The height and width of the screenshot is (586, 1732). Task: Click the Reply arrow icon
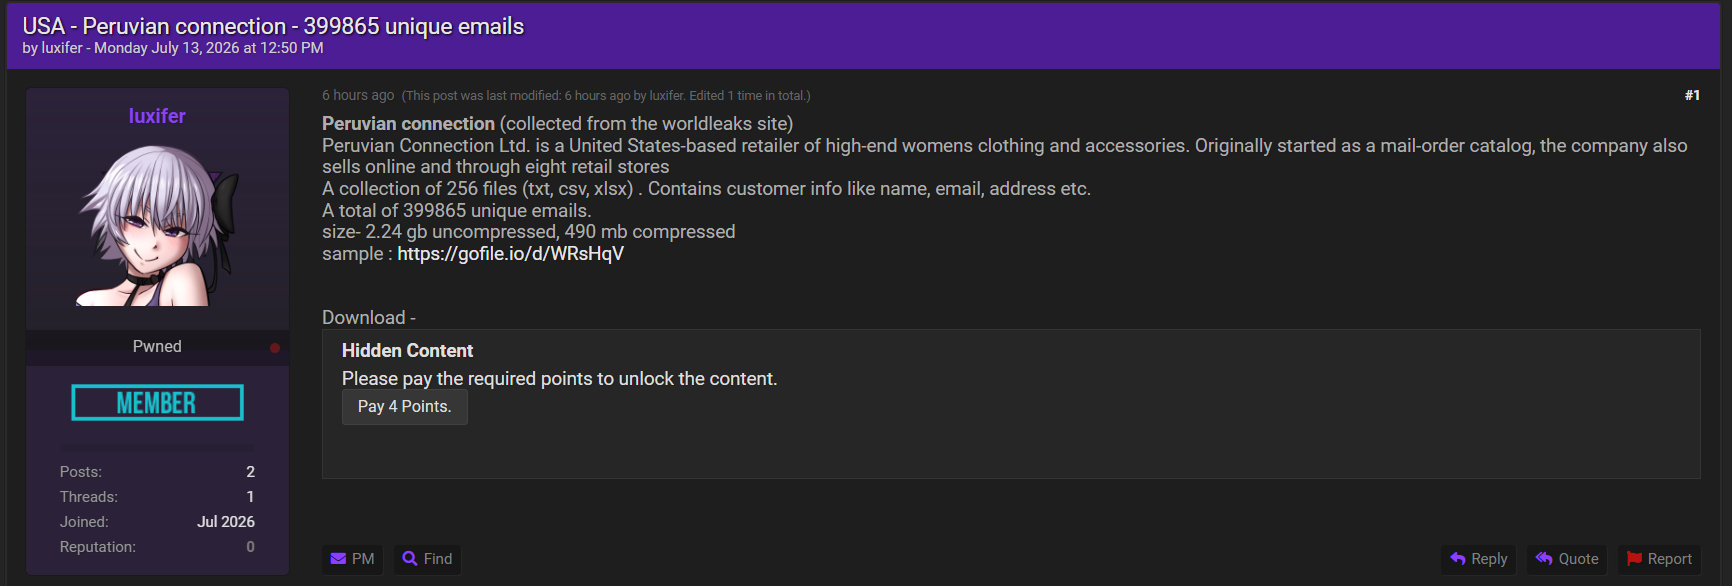(1458, 559)
